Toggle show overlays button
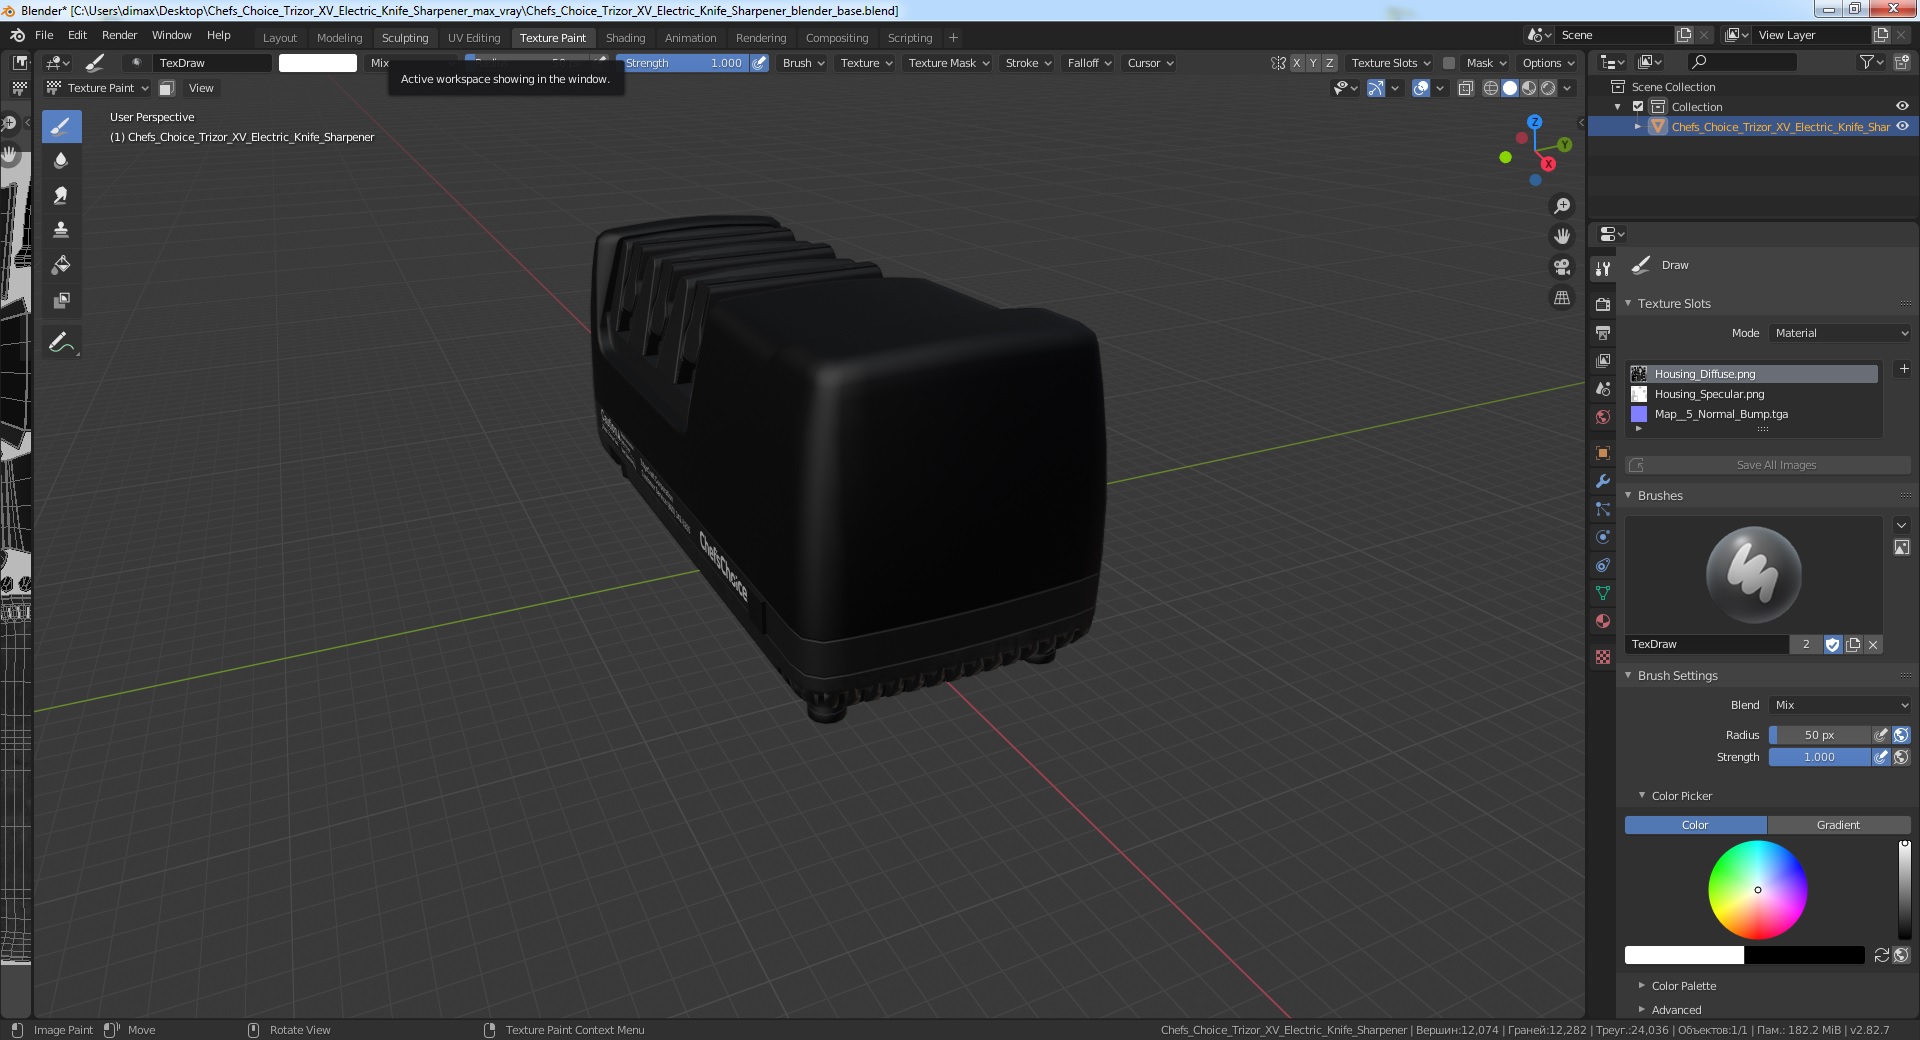 click(1421, 88)
